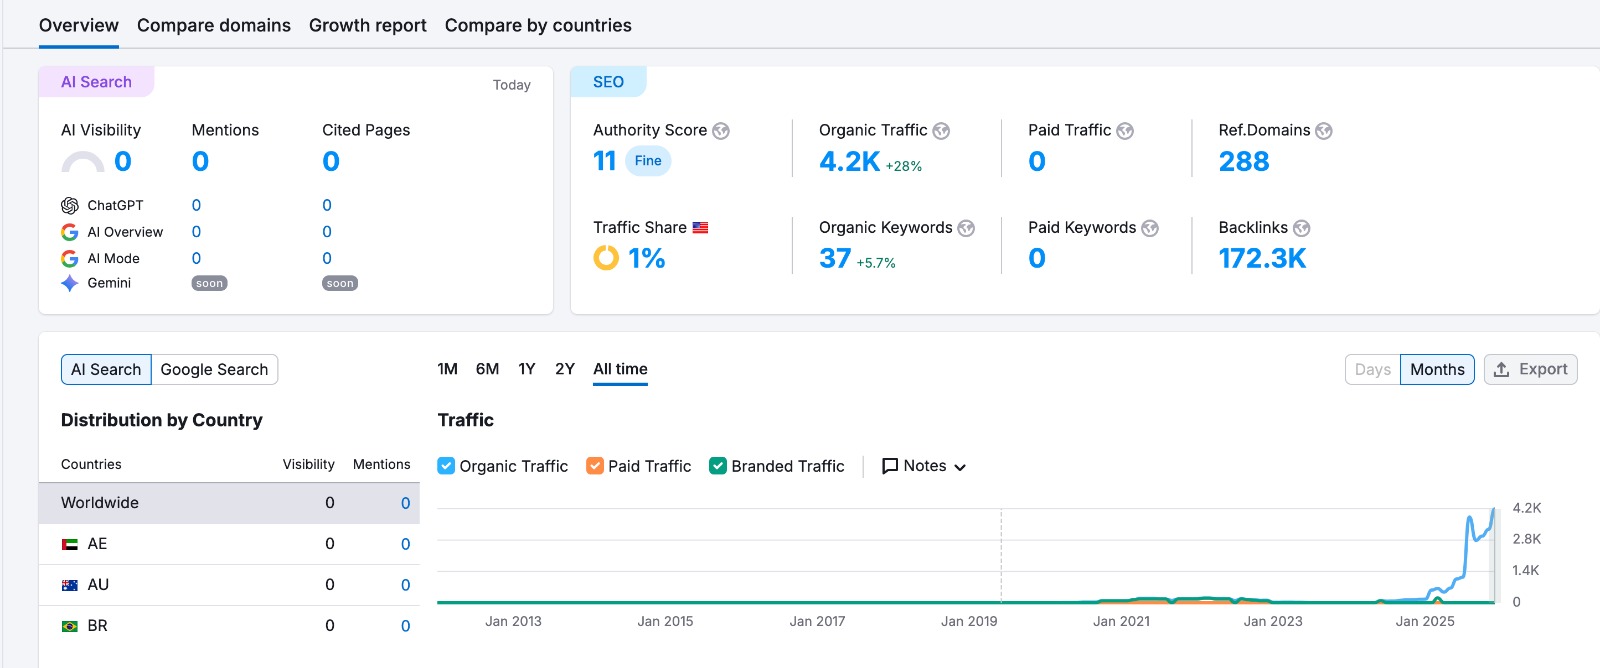Click the Gemini mentions soon badge
Image resolution: width=1600 pixels, height=668 pixels.
pyautogui.click(x=209, y=284)
